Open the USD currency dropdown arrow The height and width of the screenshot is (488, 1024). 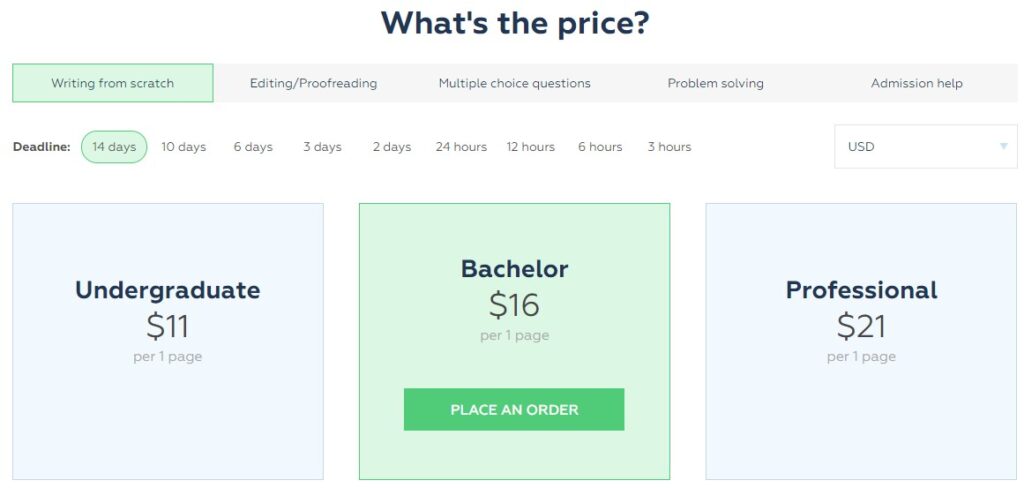coord(1004,146)
